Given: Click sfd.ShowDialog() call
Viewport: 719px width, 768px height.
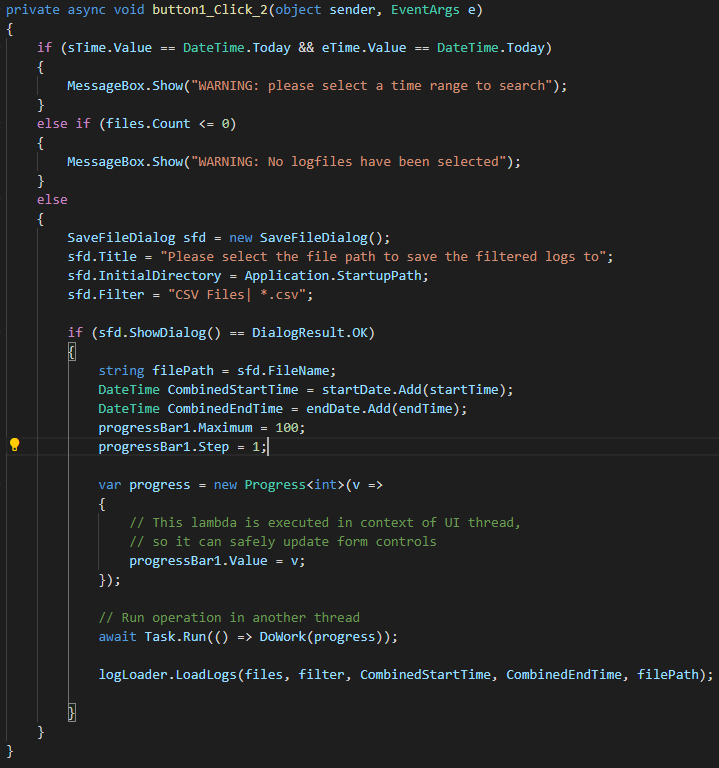Looking at the screenshot, I should point(160,333).
